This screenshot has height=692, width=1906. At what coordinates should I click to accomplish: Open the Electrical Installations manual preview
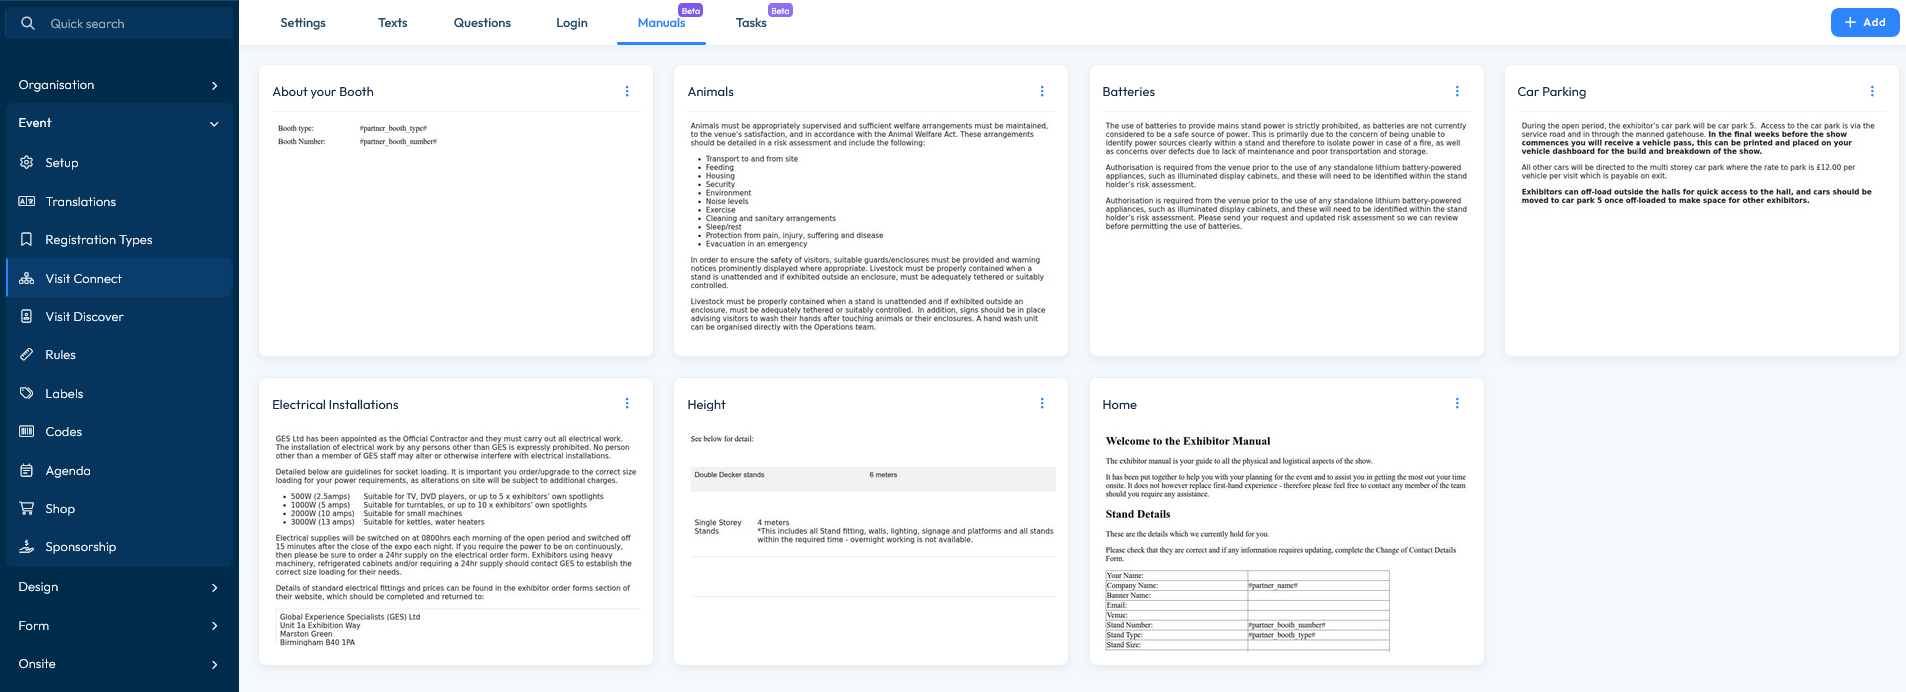coord(455,540)
